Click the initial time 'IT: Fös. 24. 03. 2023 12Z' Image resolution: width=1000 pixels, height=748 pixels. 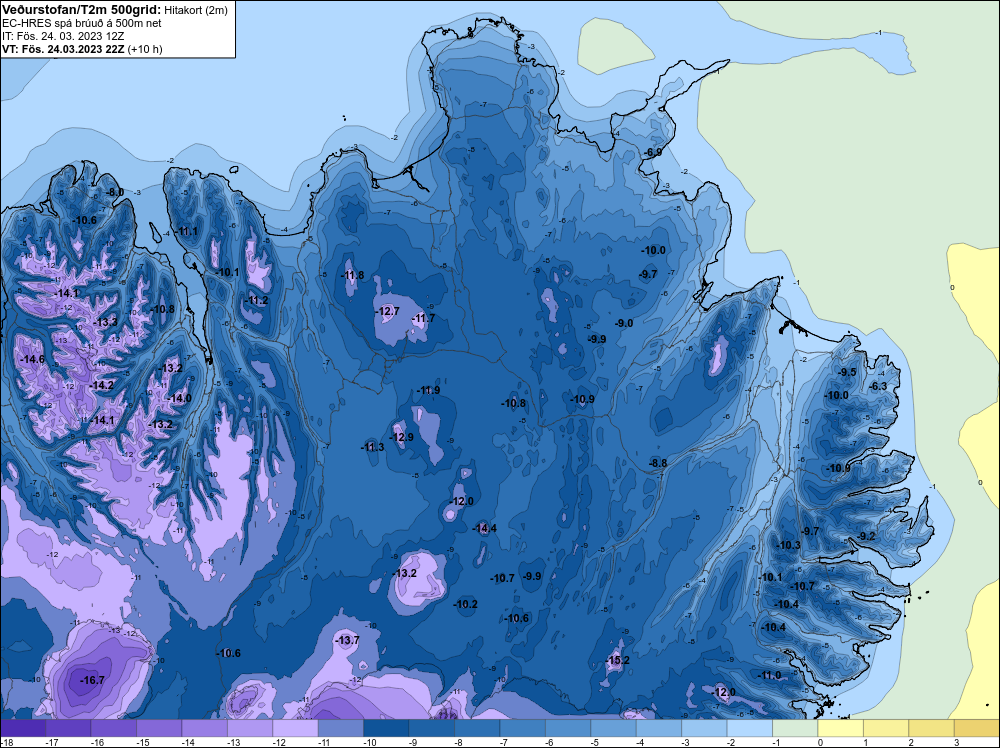pos(63,36)
